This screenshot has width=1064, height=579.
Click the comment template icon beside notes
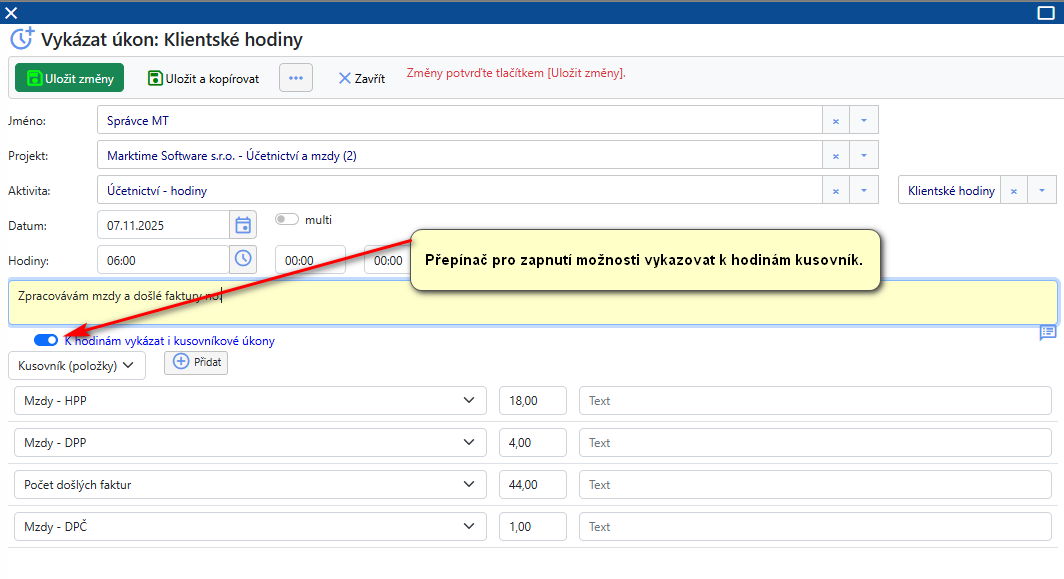click(x=1047, y=332)
